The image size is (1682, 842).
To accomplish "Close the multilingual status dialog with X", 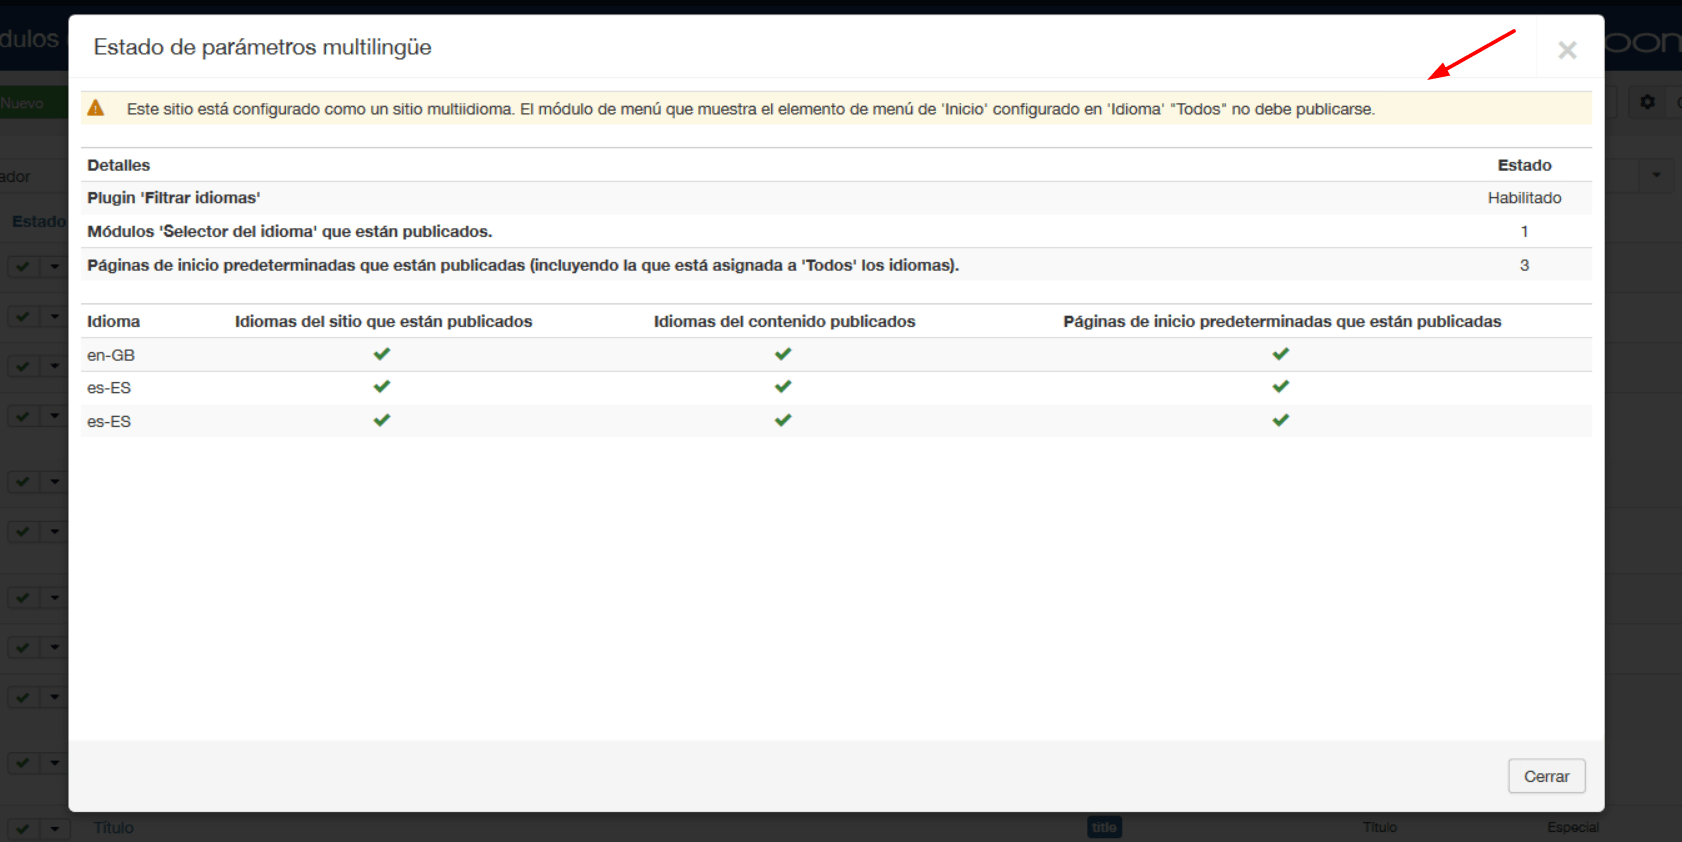I will point(1567,50).
